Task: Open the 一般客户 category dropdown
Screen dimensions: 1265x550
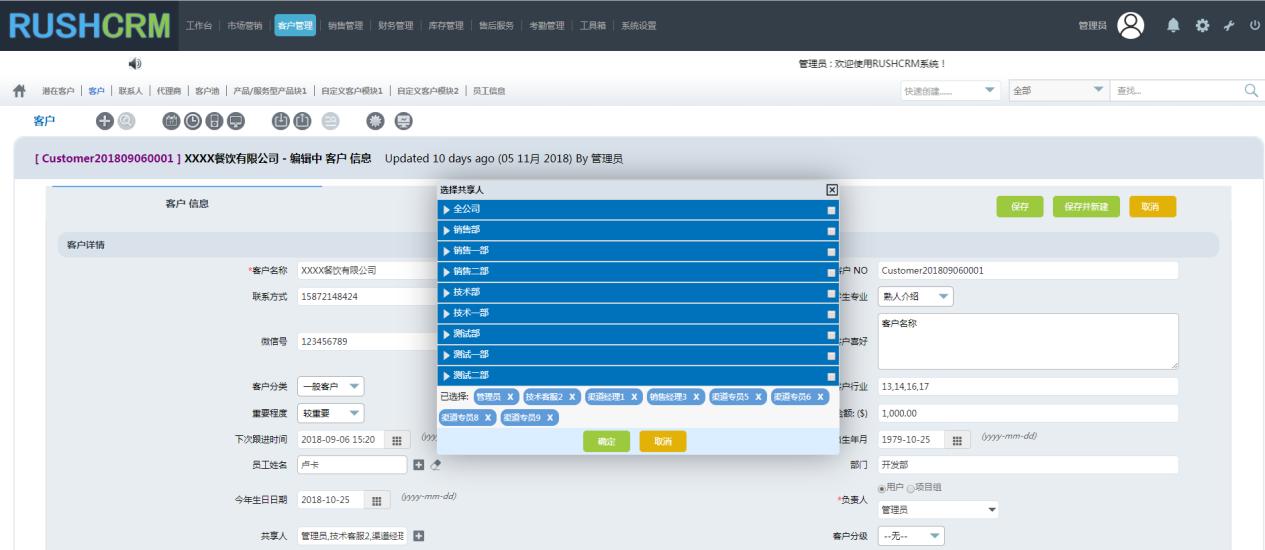Action: coord(332,387)
